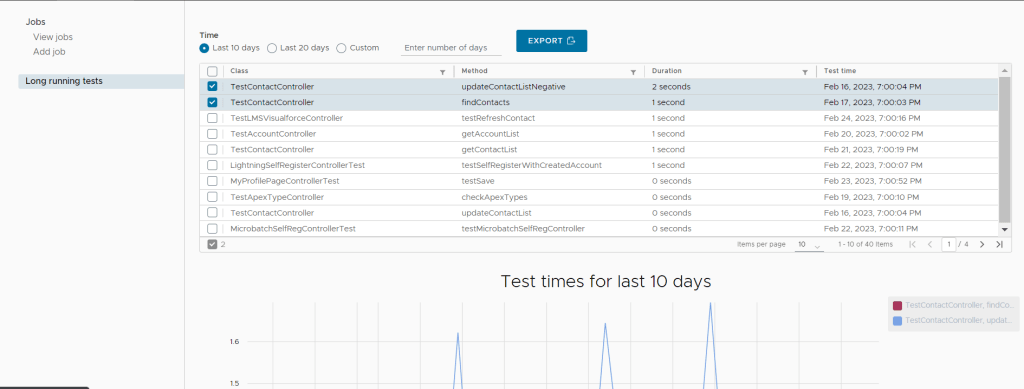Screen dimensions: 1024x389
Task: Click the Test times for last 10 days title
Action: pyautogui.click(x=605, y=281)
